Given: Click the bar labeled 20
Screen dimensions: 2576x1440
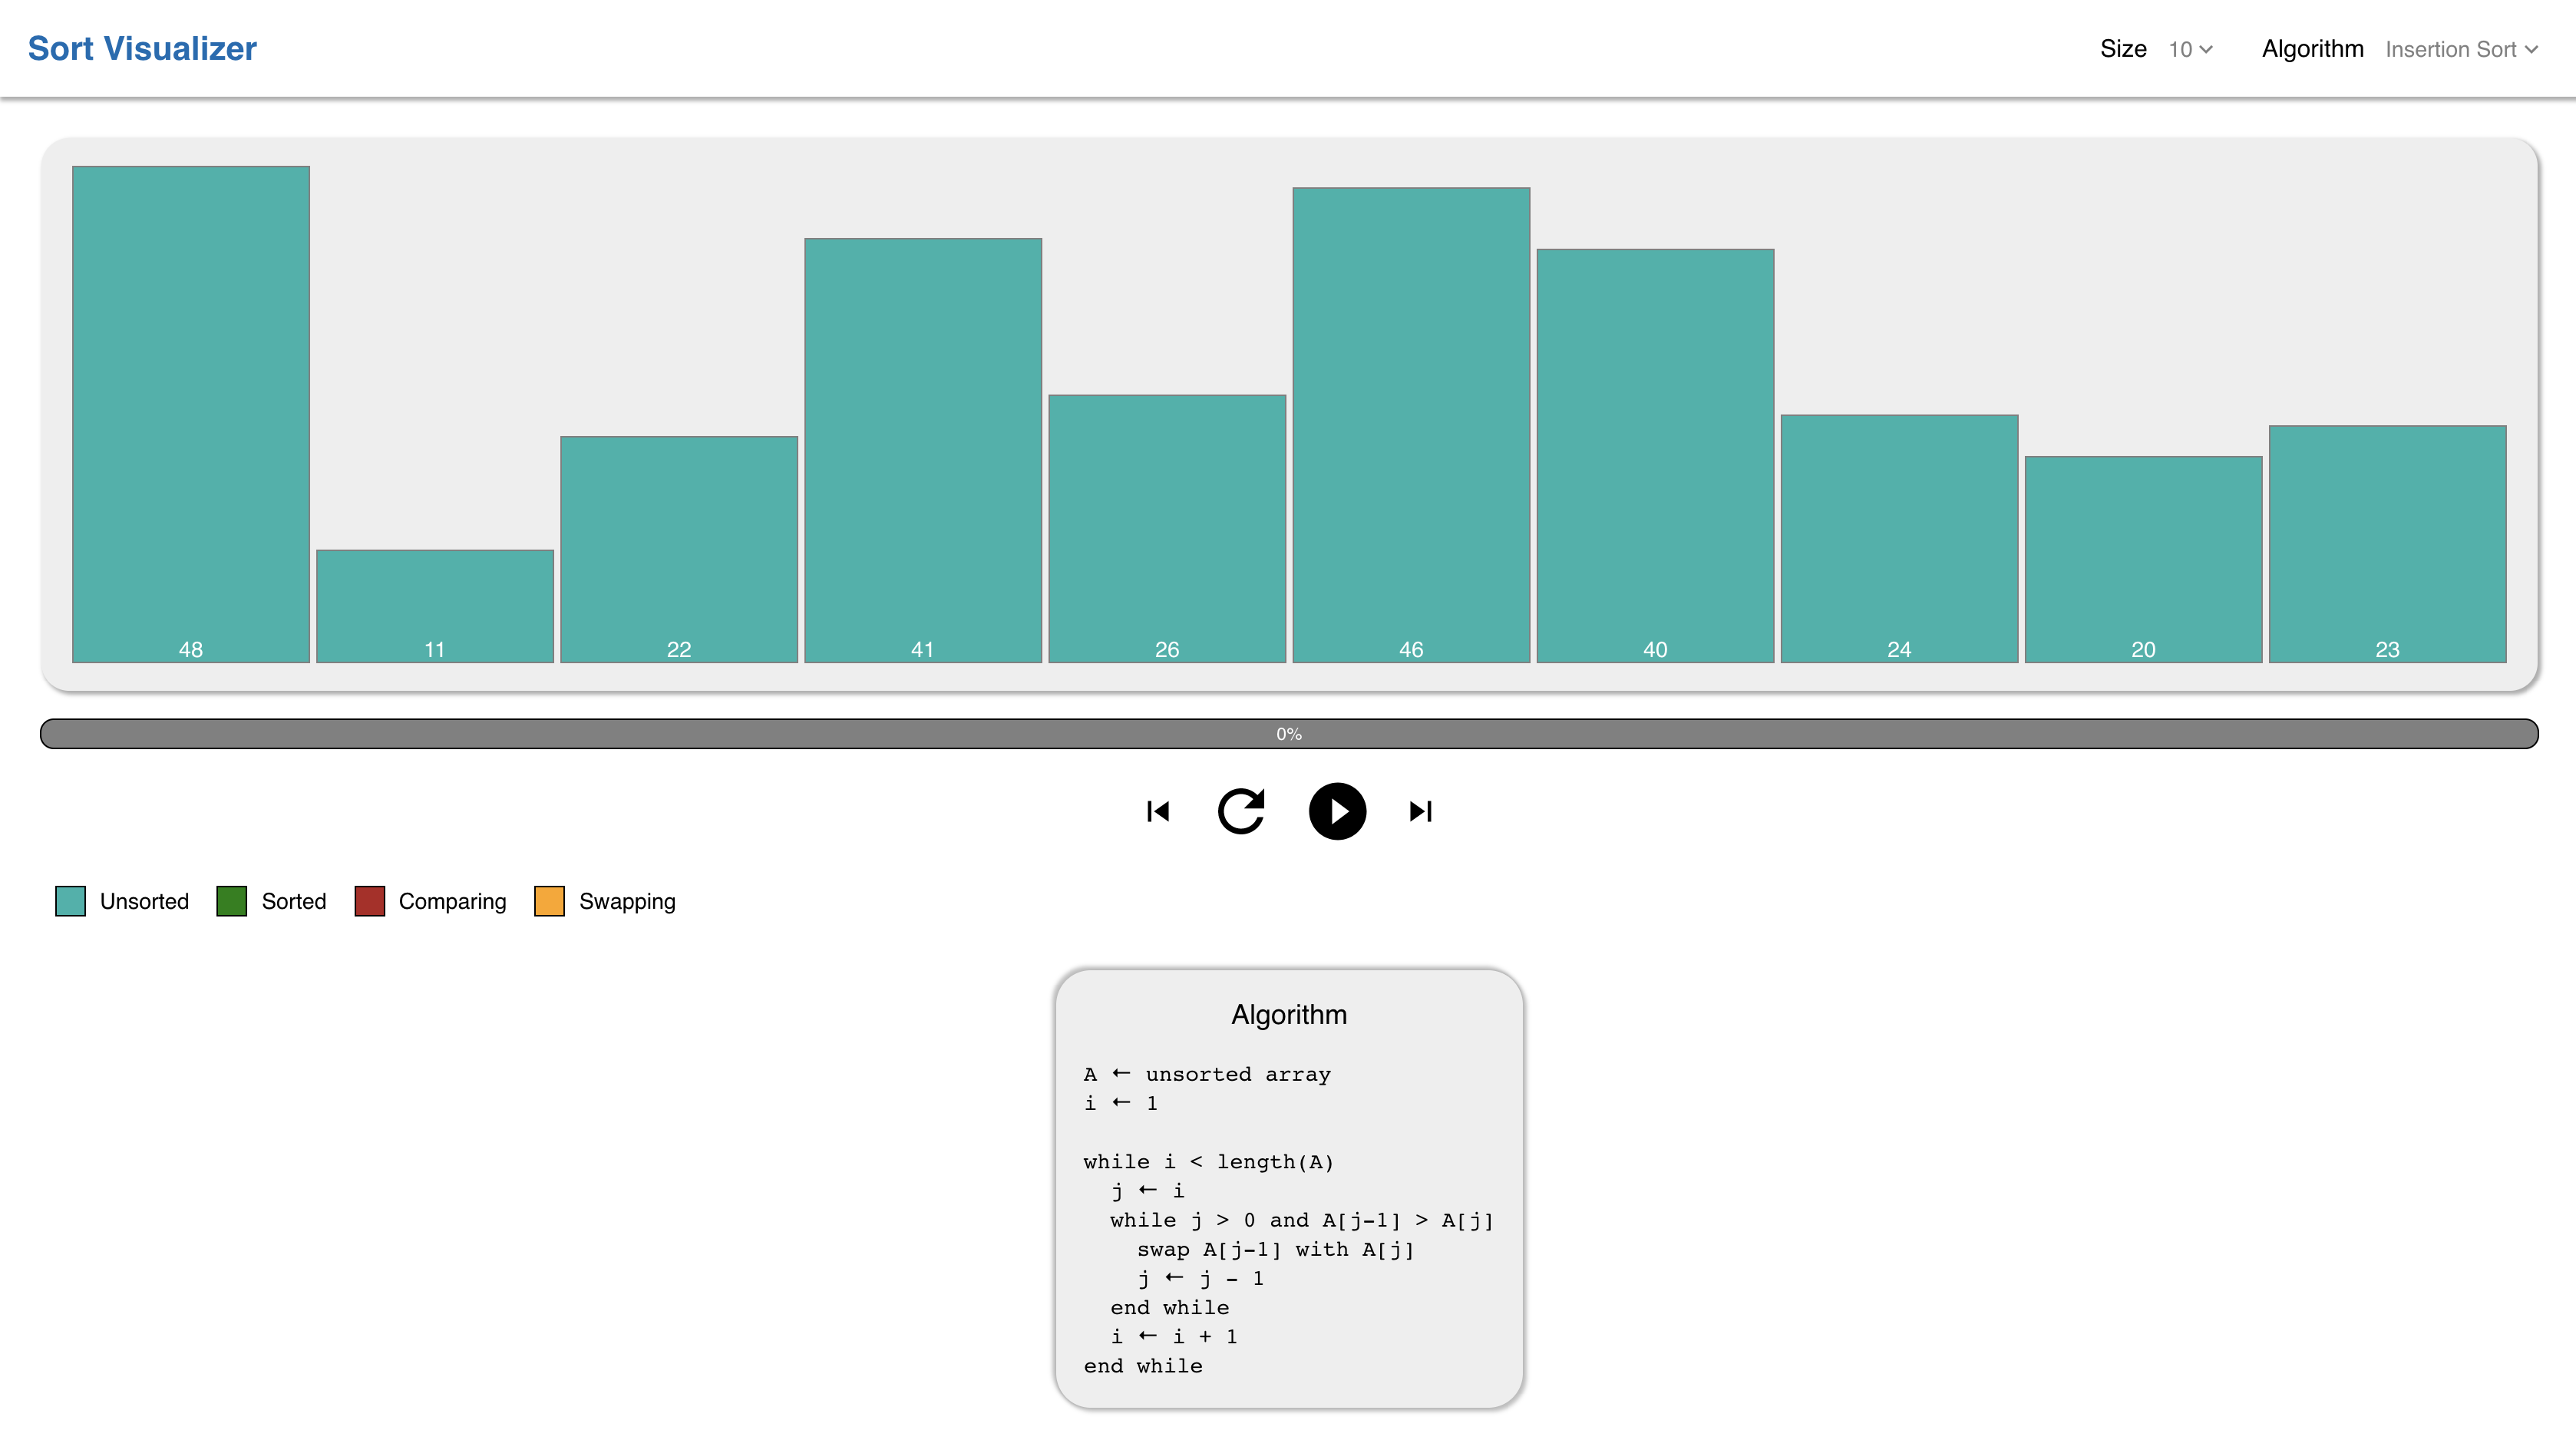Looking at the screenshot, I should [2142, 559].
